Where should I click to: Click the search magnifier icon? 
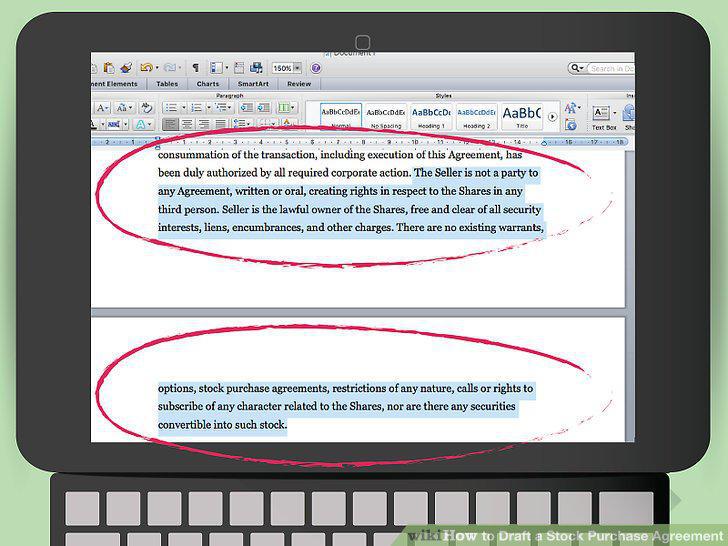pyautogui.click(x=575, y=68)
